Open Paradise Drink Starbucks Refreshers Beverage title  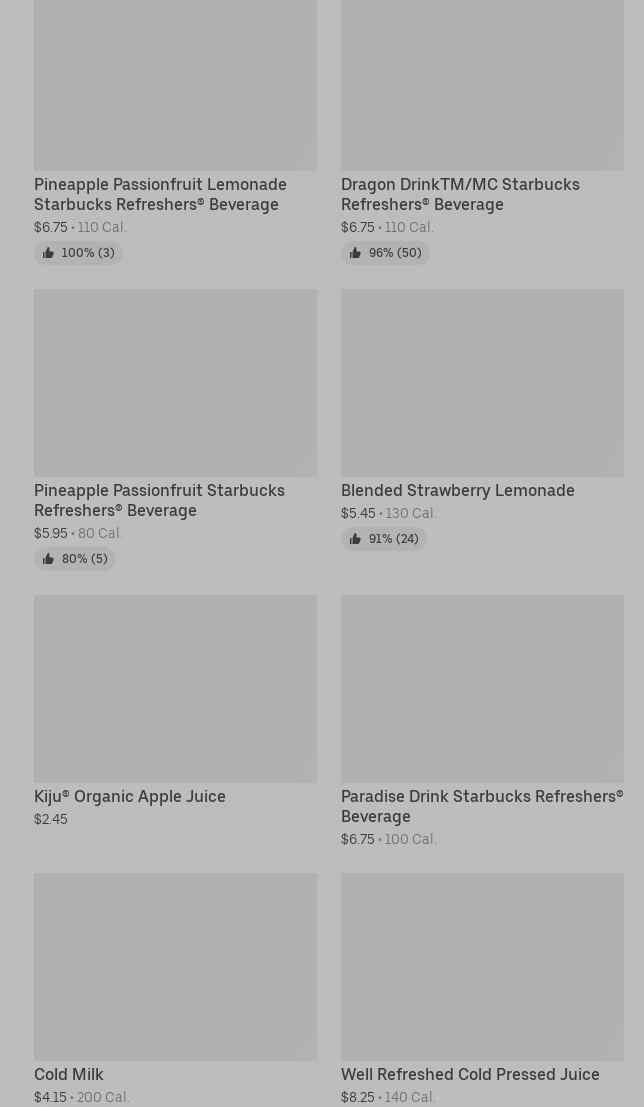(x=481, y=806)
